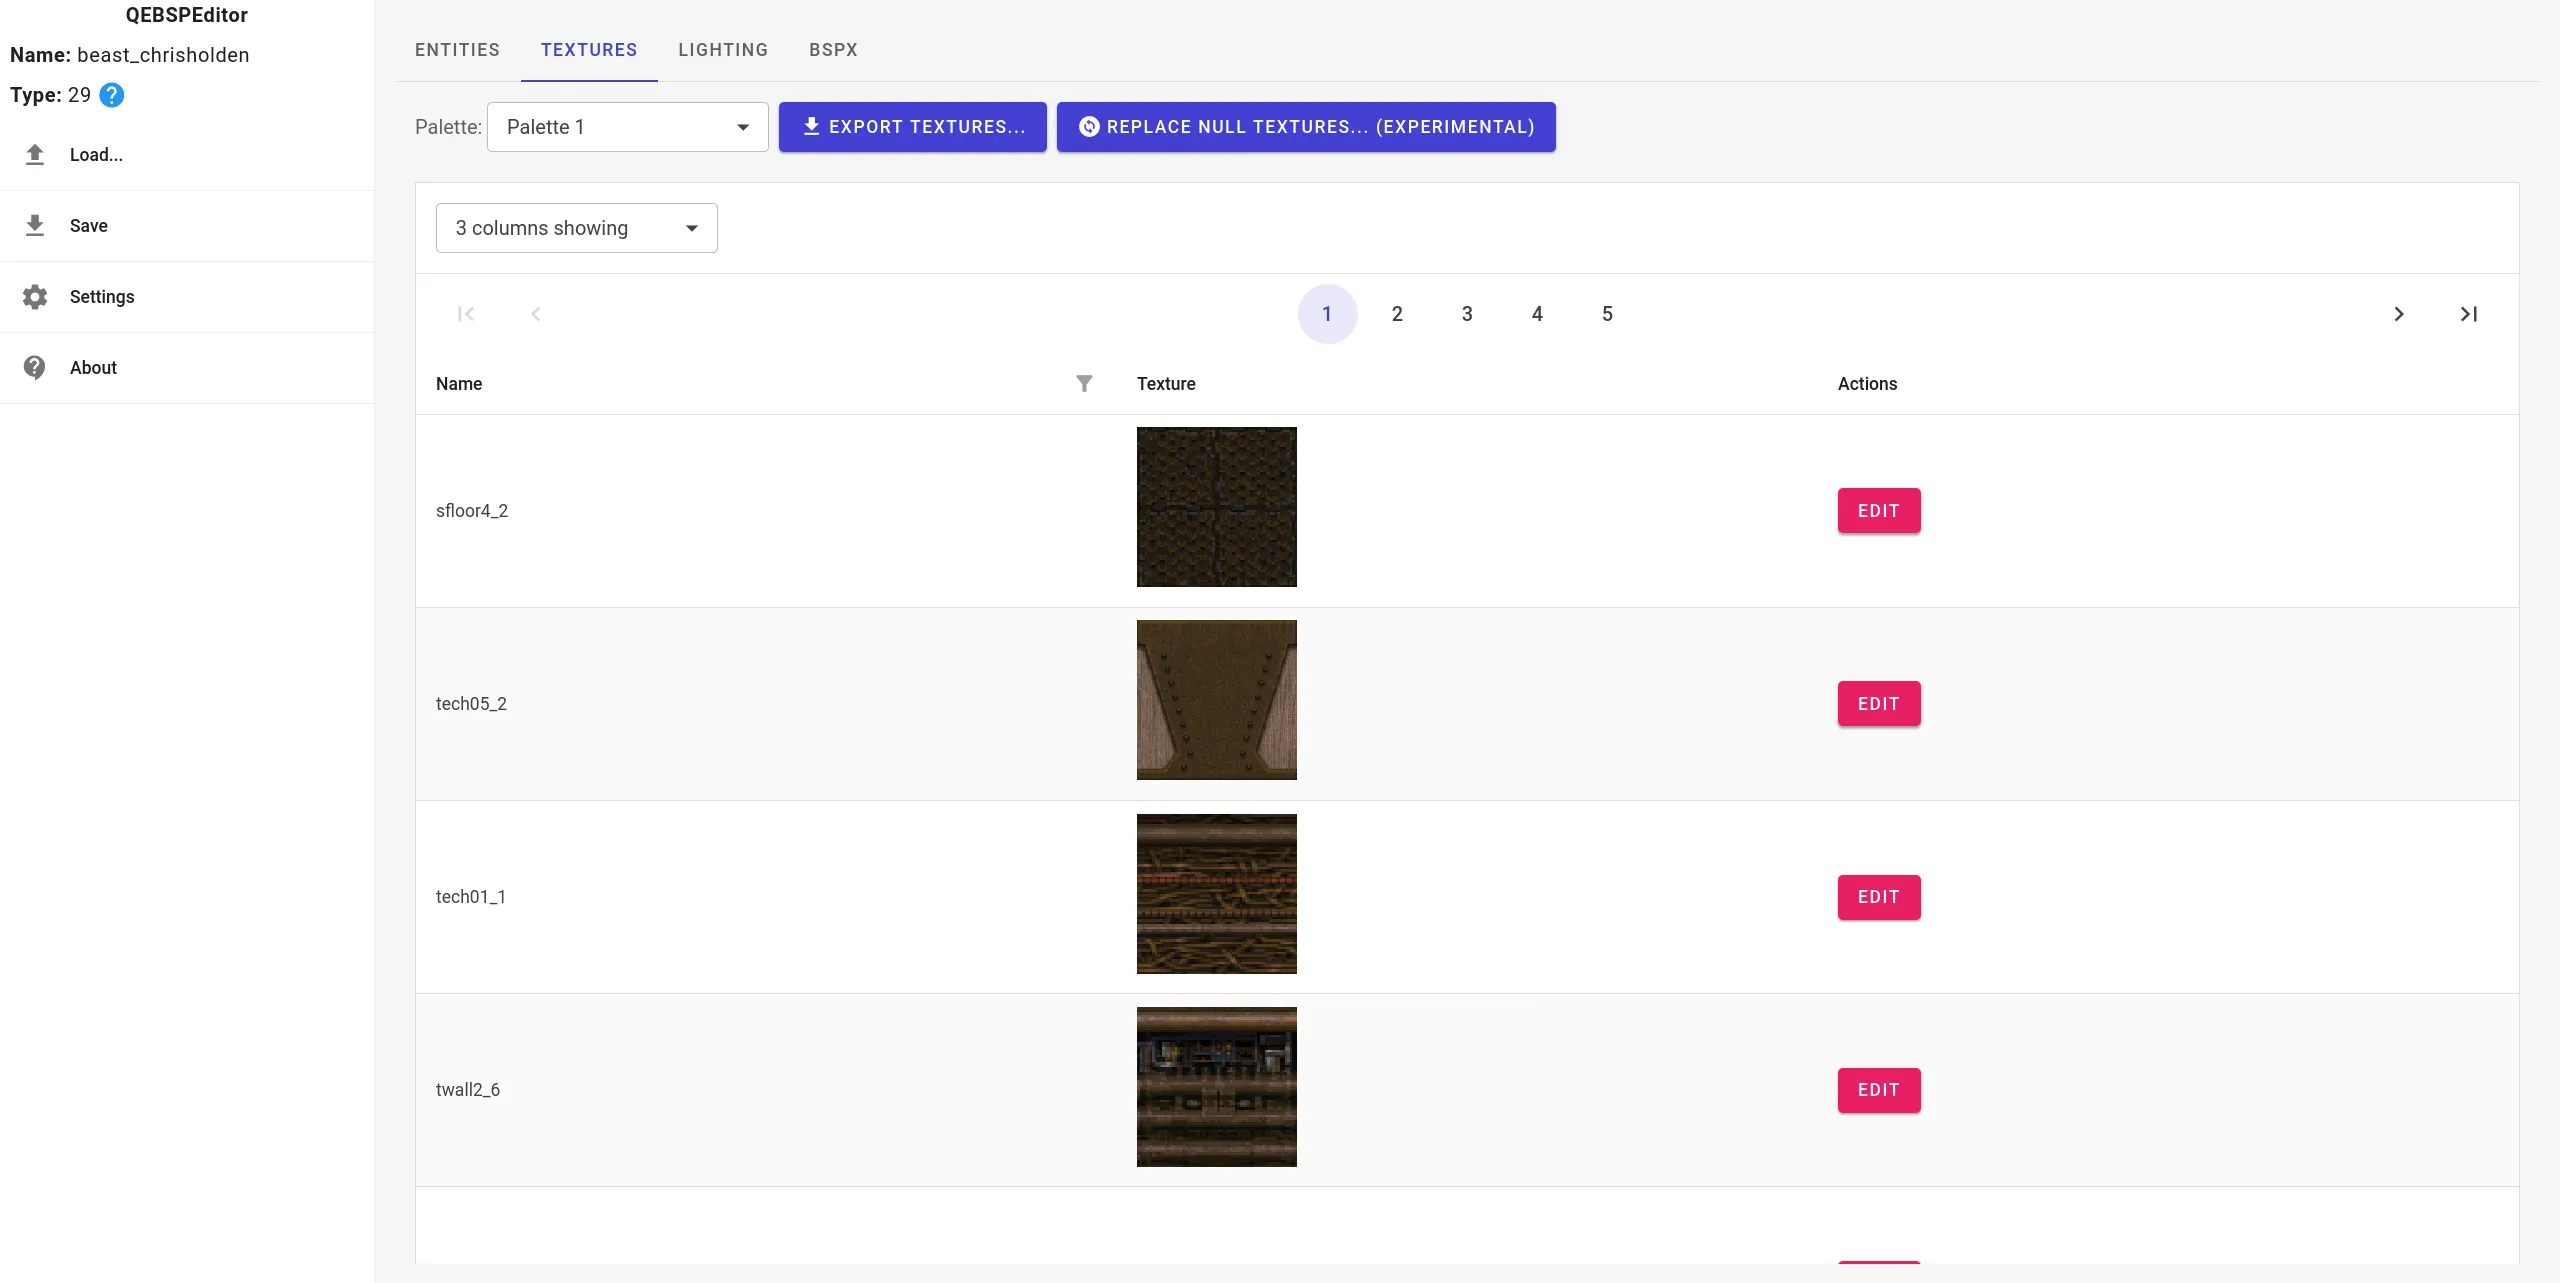
Task: Click the previous page arrow icon
Action: 536,314
